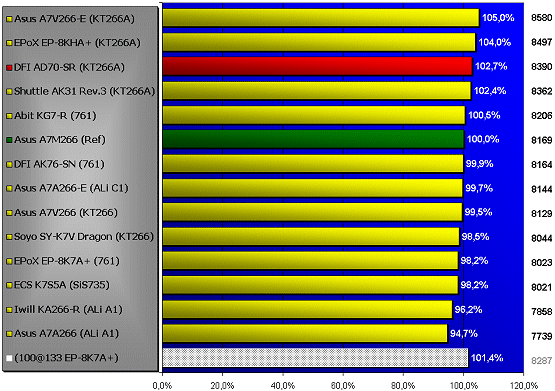This screenshot has height=391, width=555.
Task: Select the 'Asus A7V266-E (KT266A)' label
Action: [74, 19]
